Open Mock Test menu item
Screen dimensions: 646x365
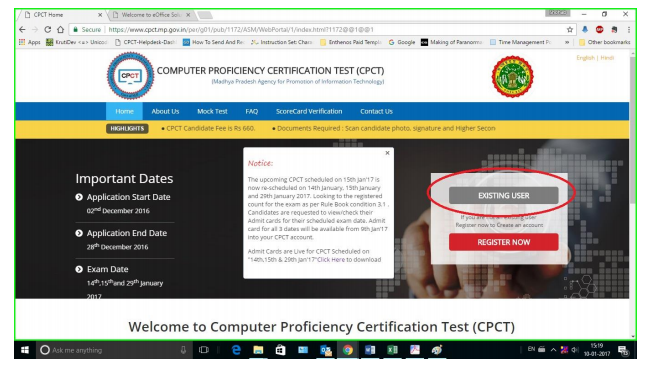point(212,111)
